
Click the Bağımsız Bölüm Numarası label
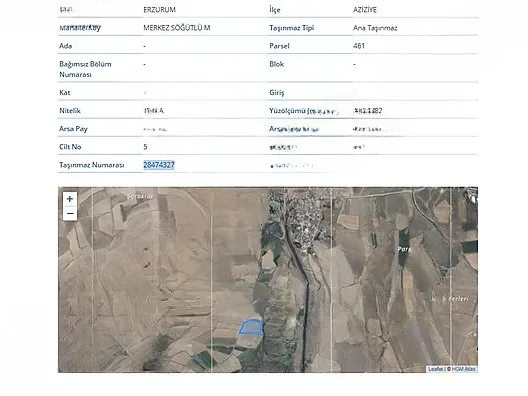click(85, 69)
